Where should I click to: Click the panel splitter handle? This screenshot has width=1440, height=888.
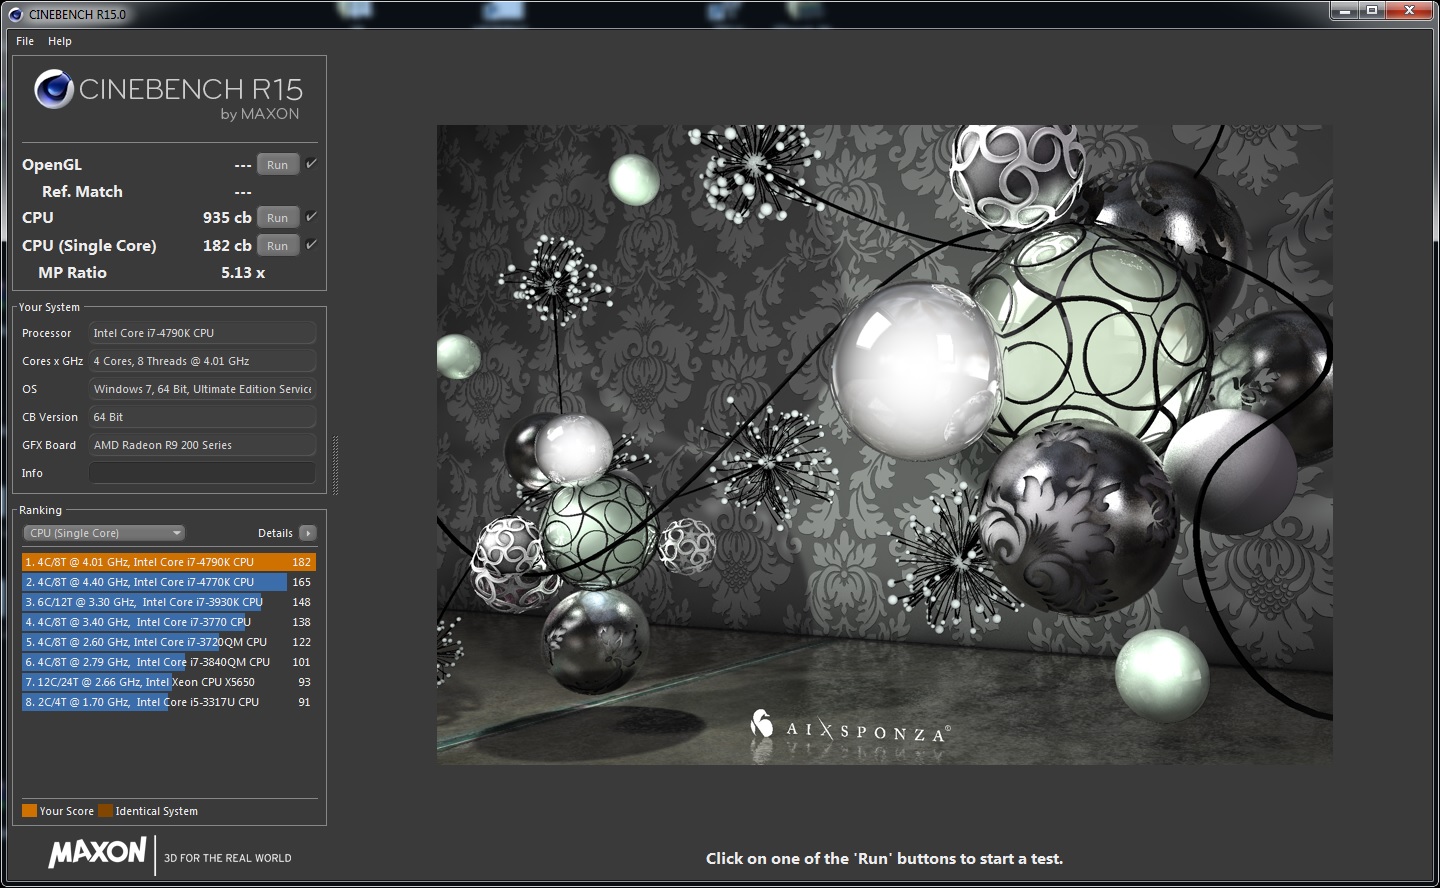point(335,465)
